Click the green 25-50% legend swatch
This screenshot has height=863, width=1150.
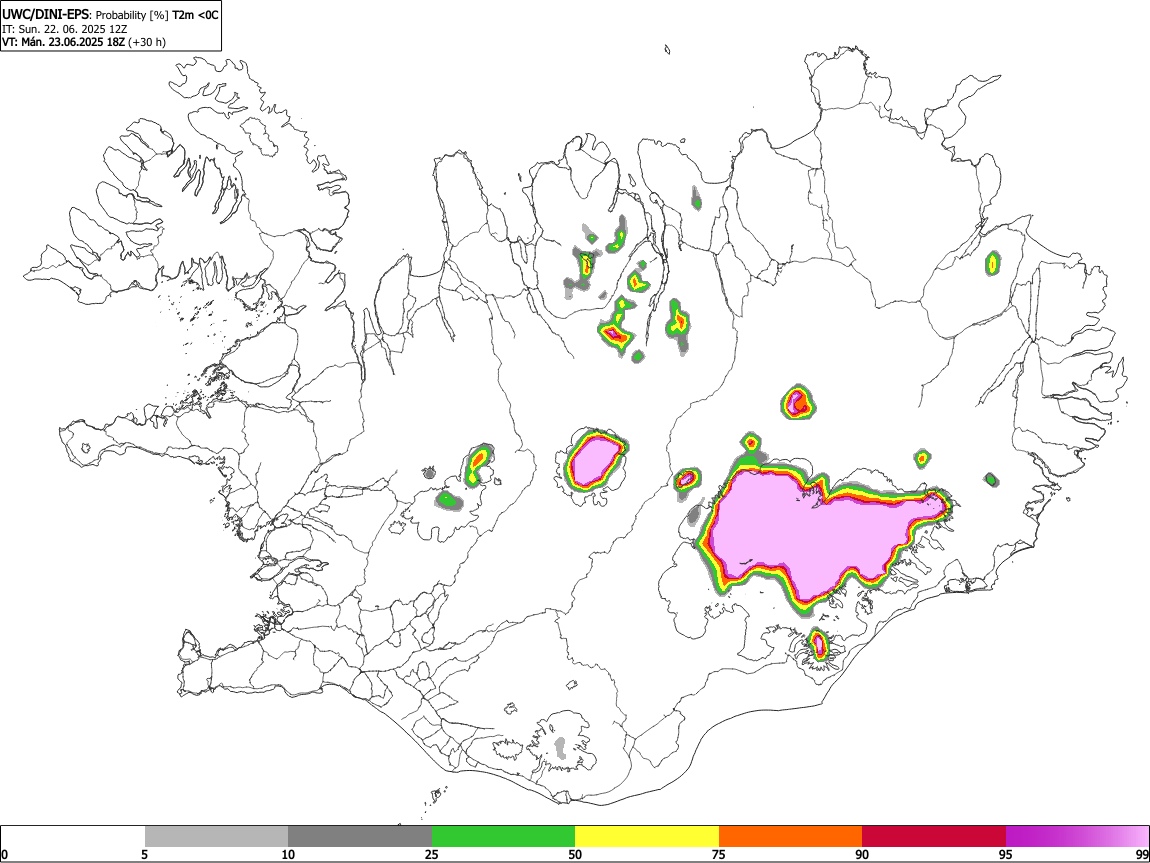[x=503, y=837]
